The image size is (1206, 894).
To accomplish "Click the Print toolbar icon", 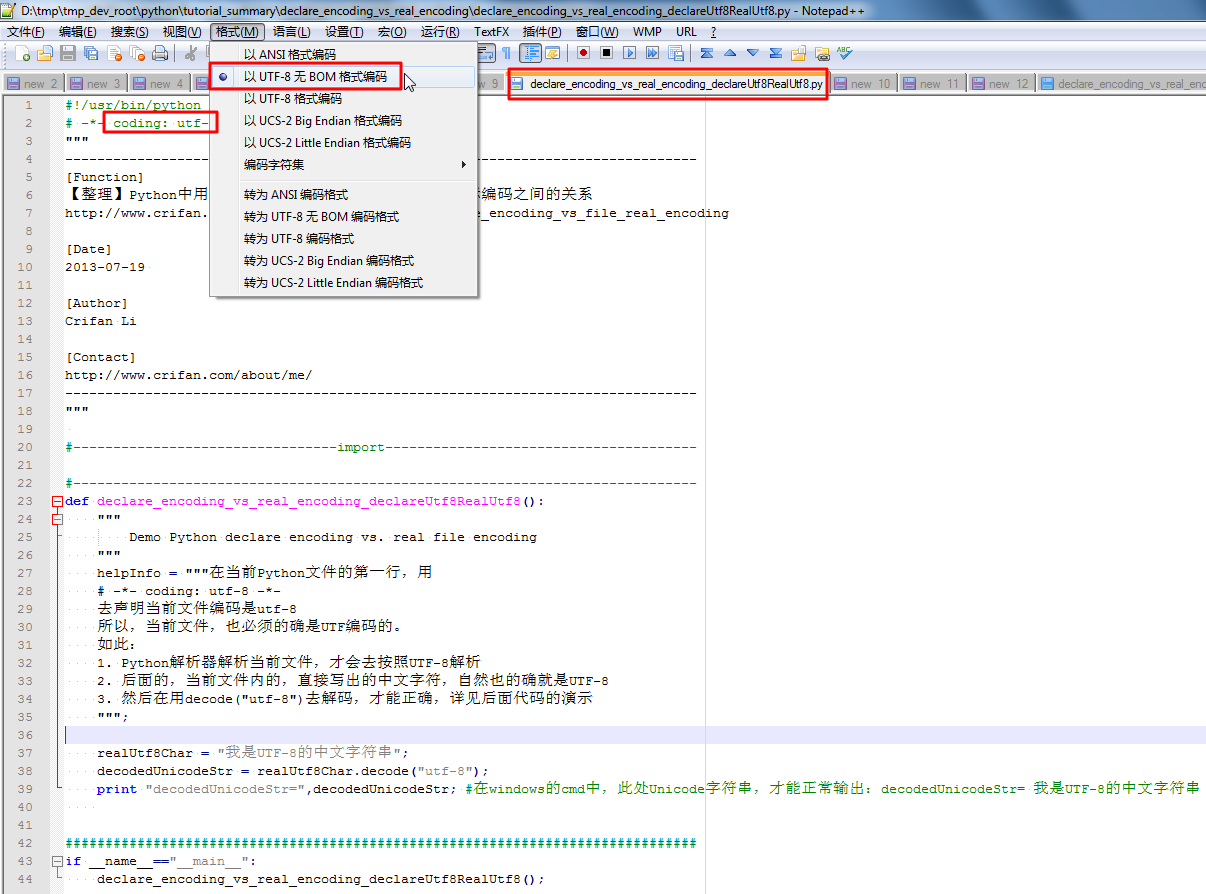I will point(160,53).
